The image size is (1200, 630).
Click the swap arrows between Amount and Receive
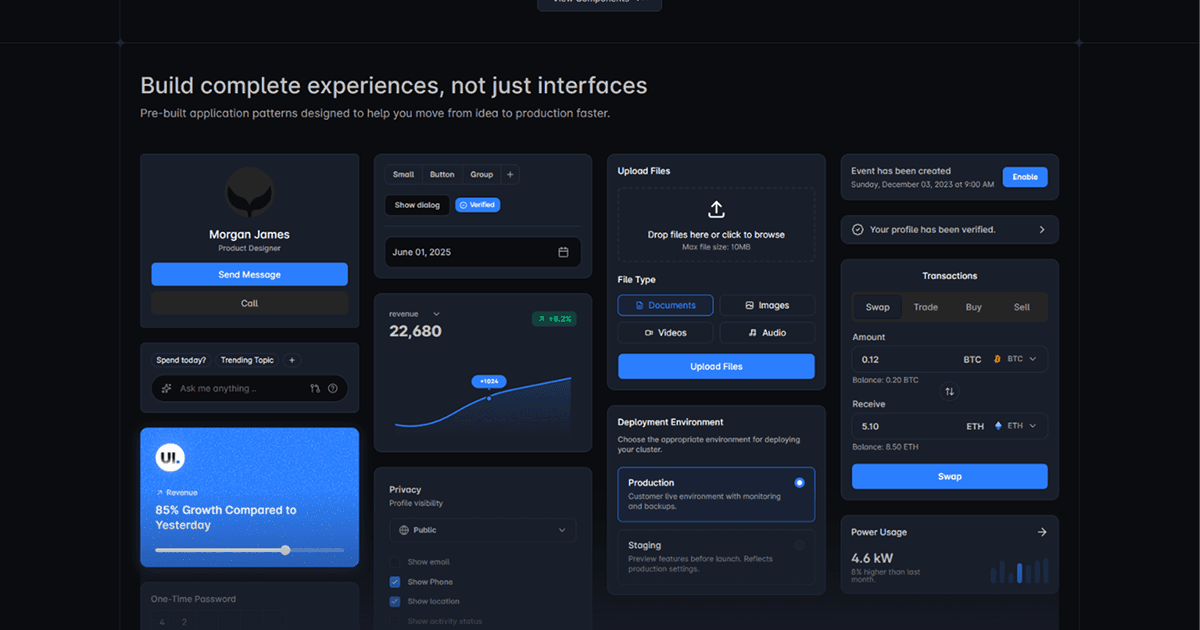pyautogui.click(x=950, y=391)
